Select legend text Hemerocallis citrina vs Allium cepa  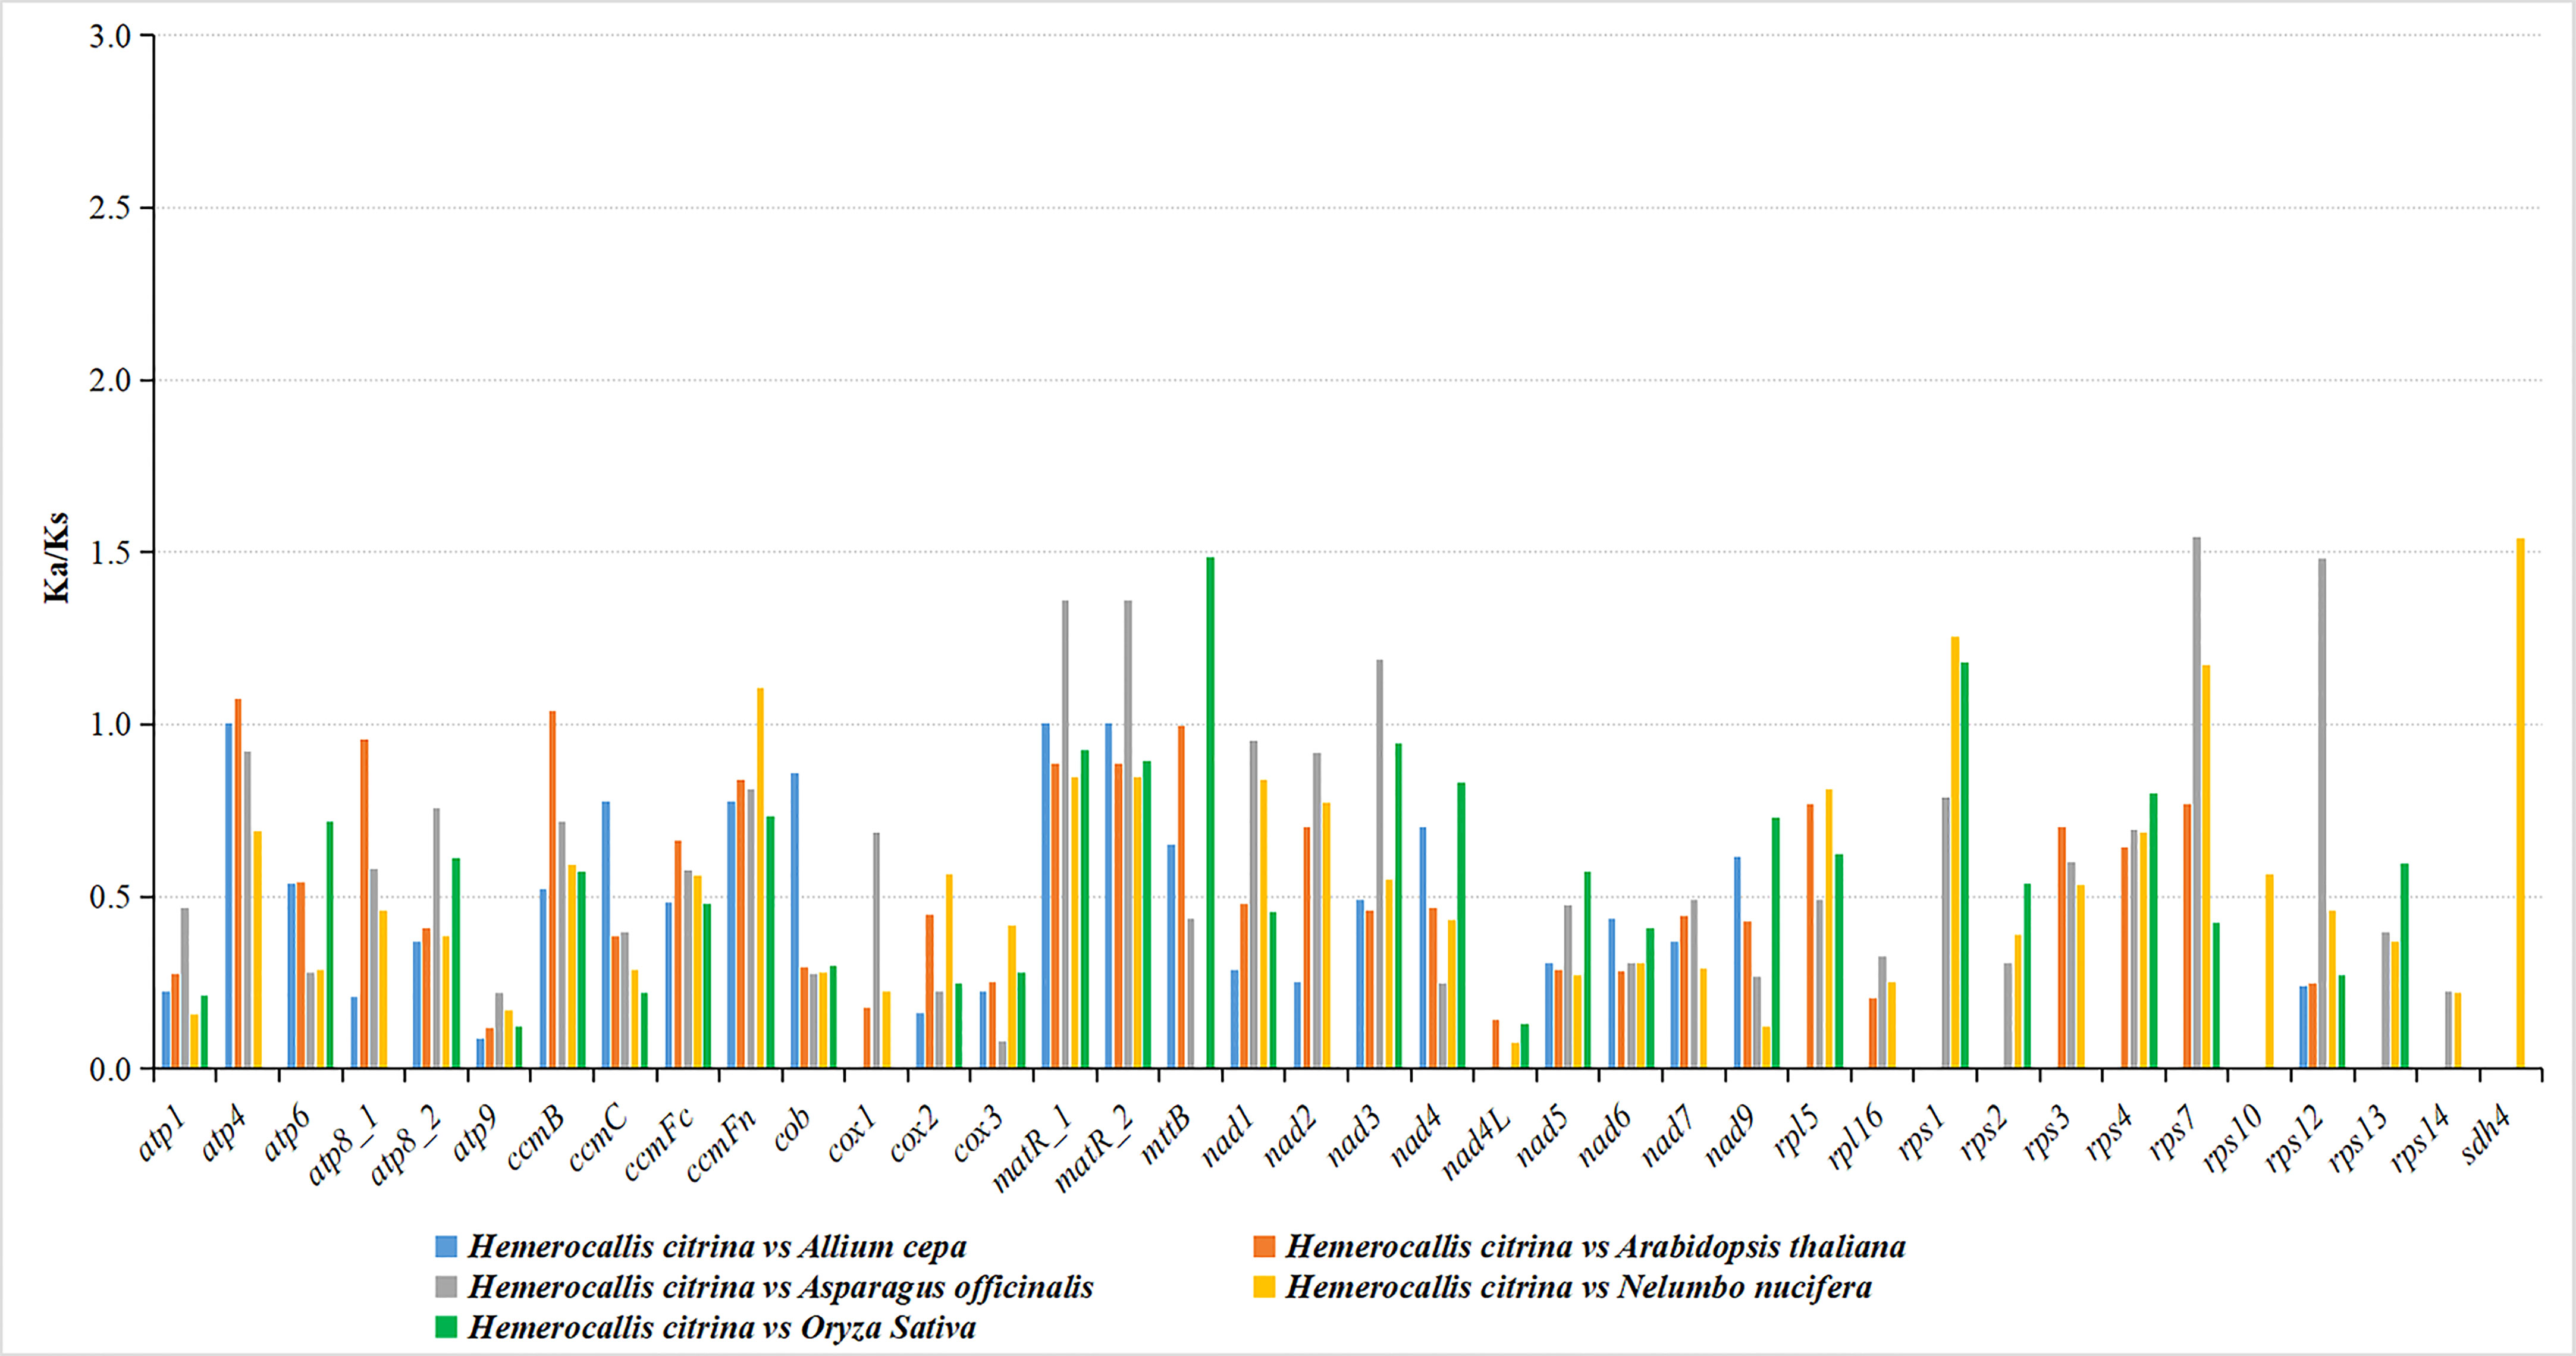717,1247
